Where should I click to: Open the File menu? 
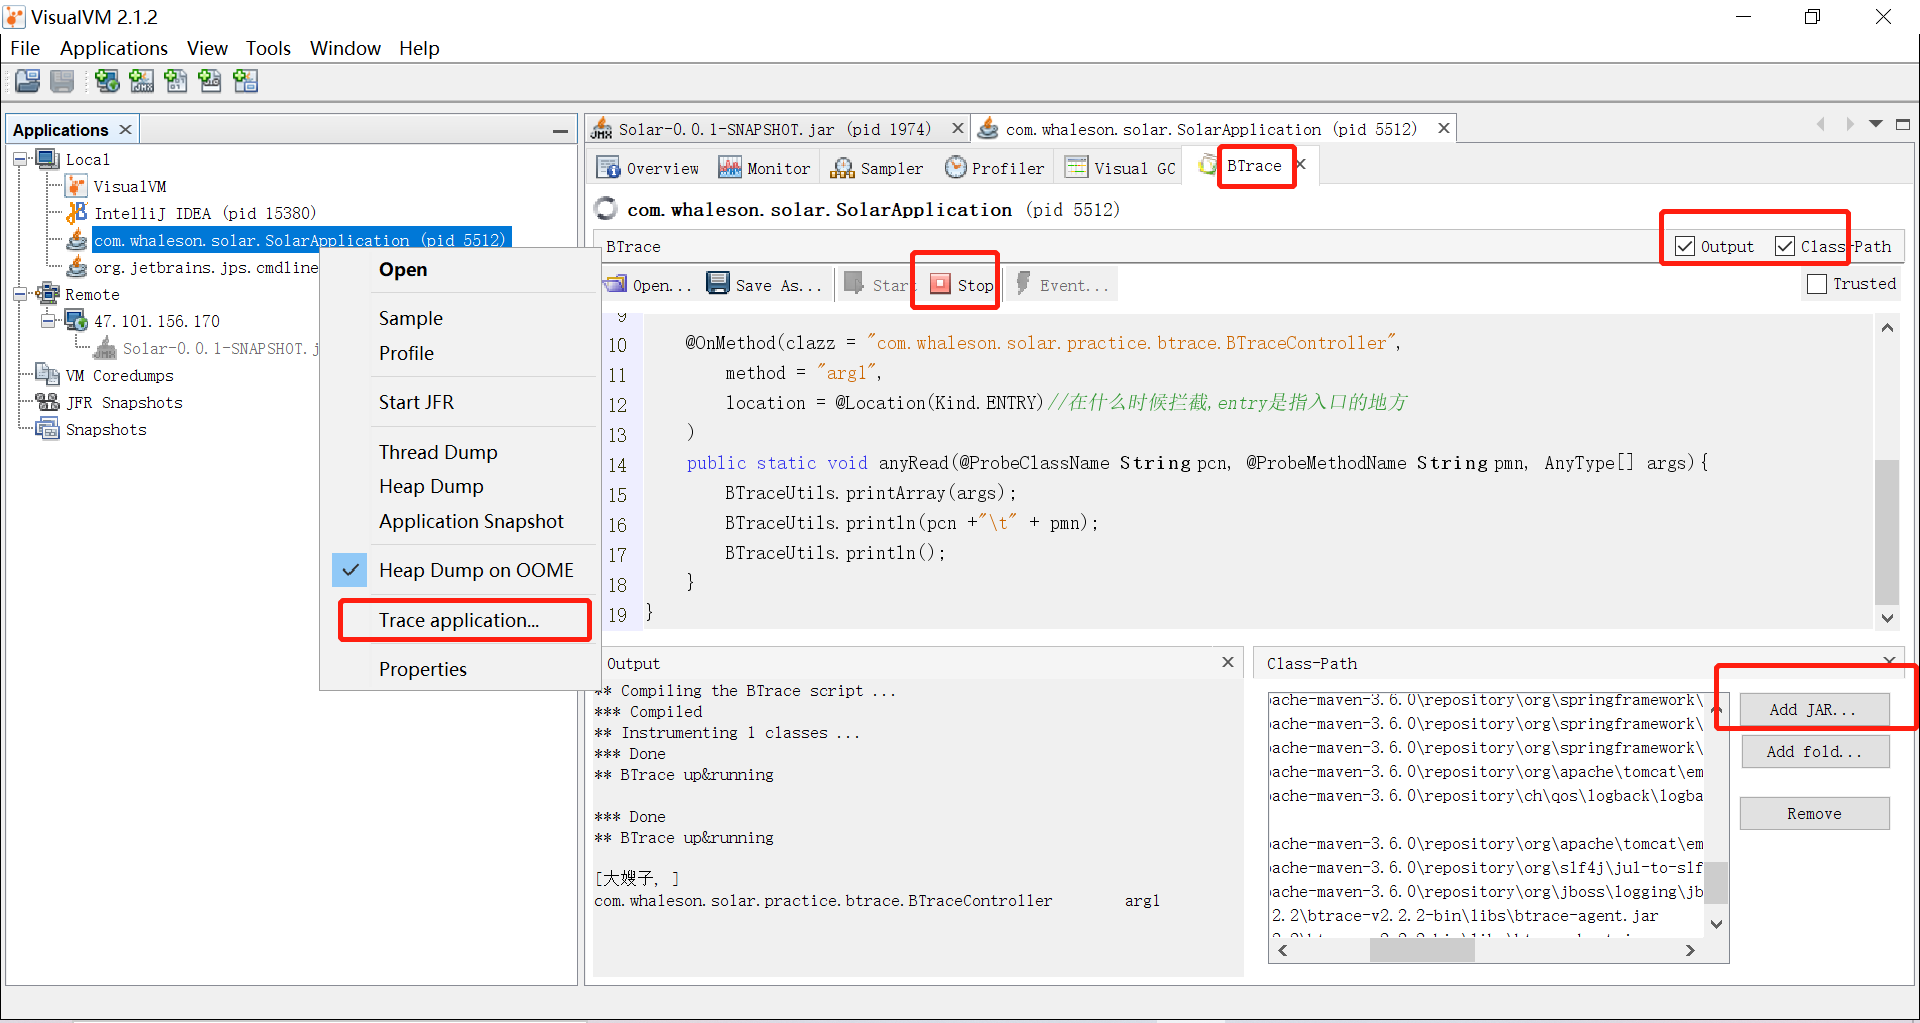[x=25, y=48]
